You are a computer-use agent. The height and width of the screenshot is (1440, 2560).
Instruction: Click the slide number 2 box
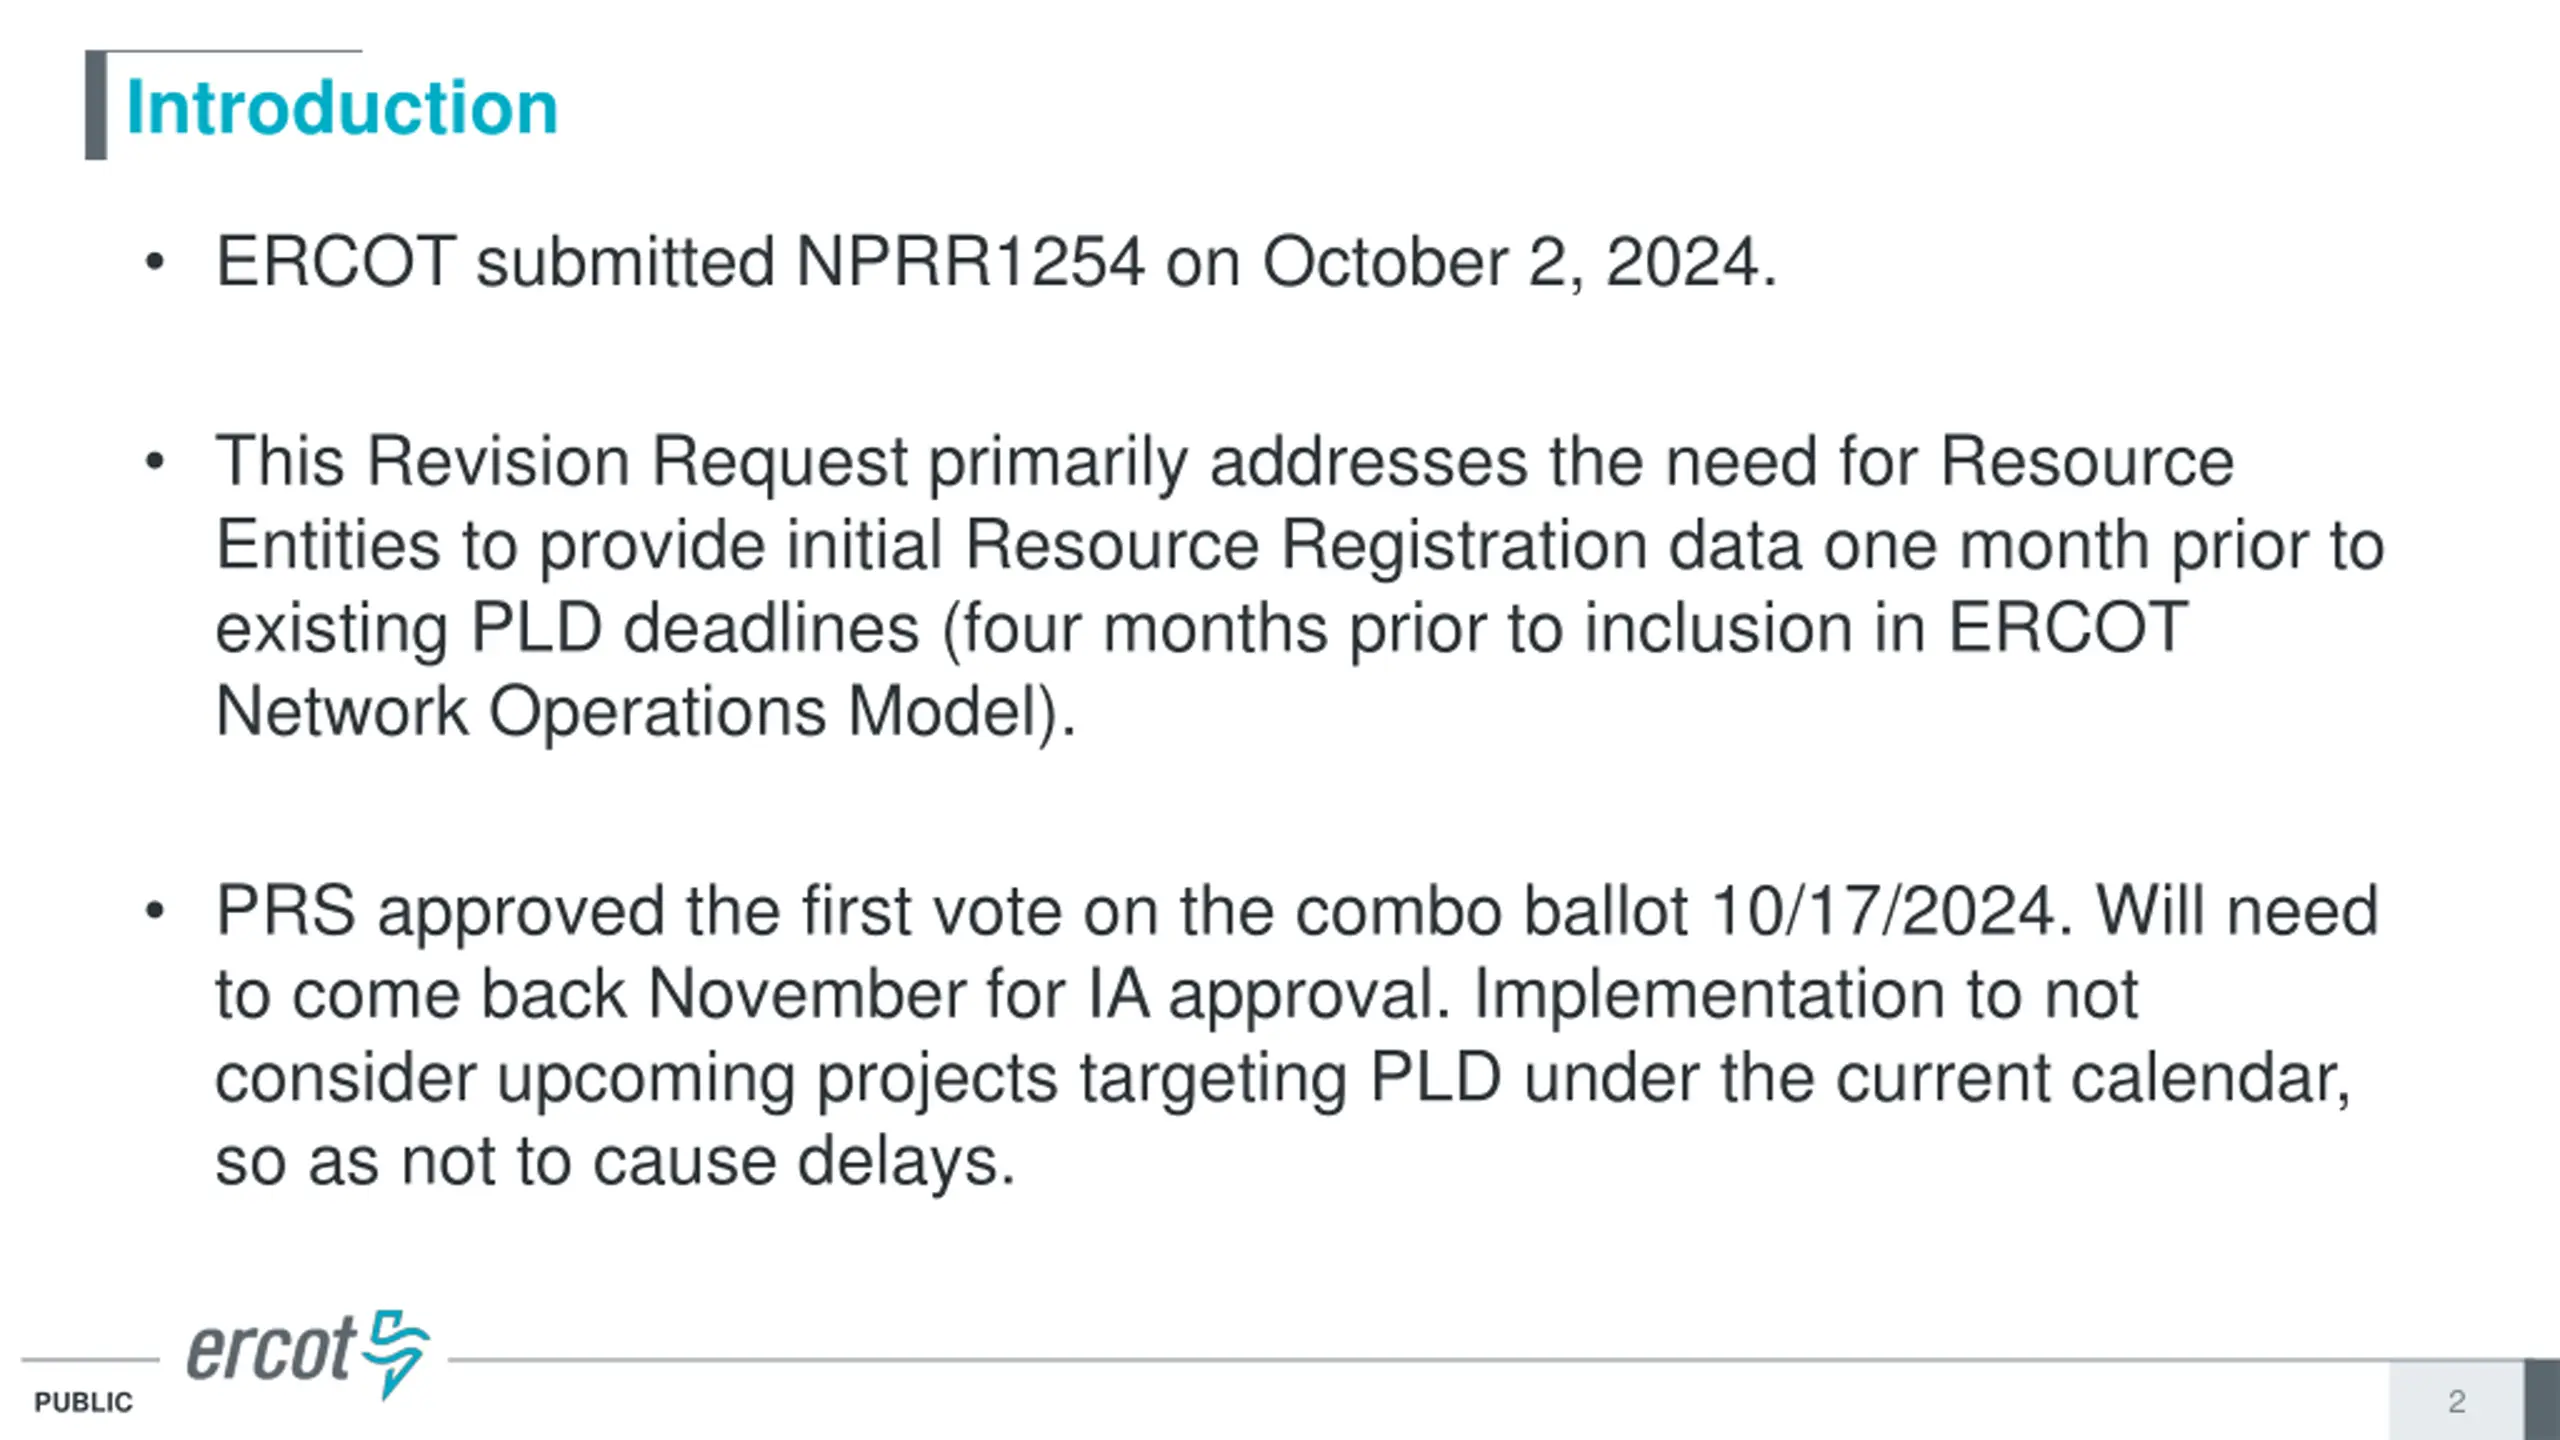(2456, 1400)
